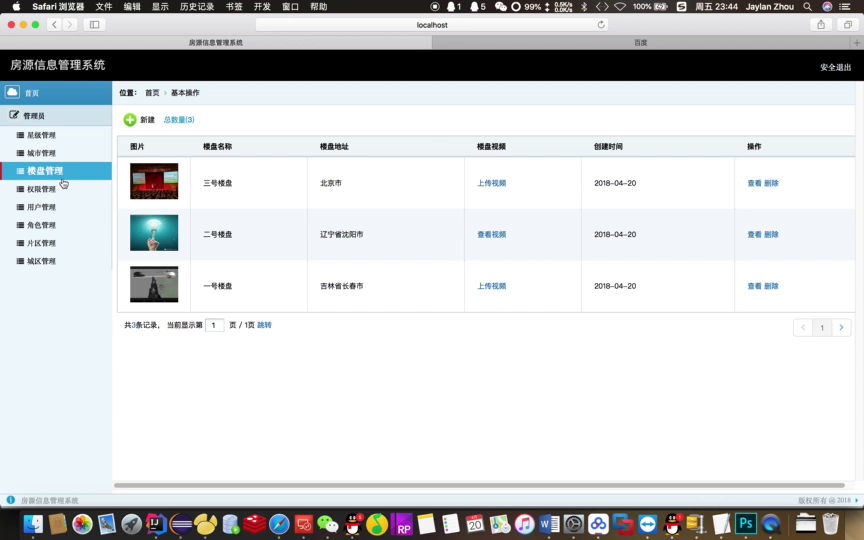
Task: Go forward with Safari's forward arrow
Action: tap(69, 24)
